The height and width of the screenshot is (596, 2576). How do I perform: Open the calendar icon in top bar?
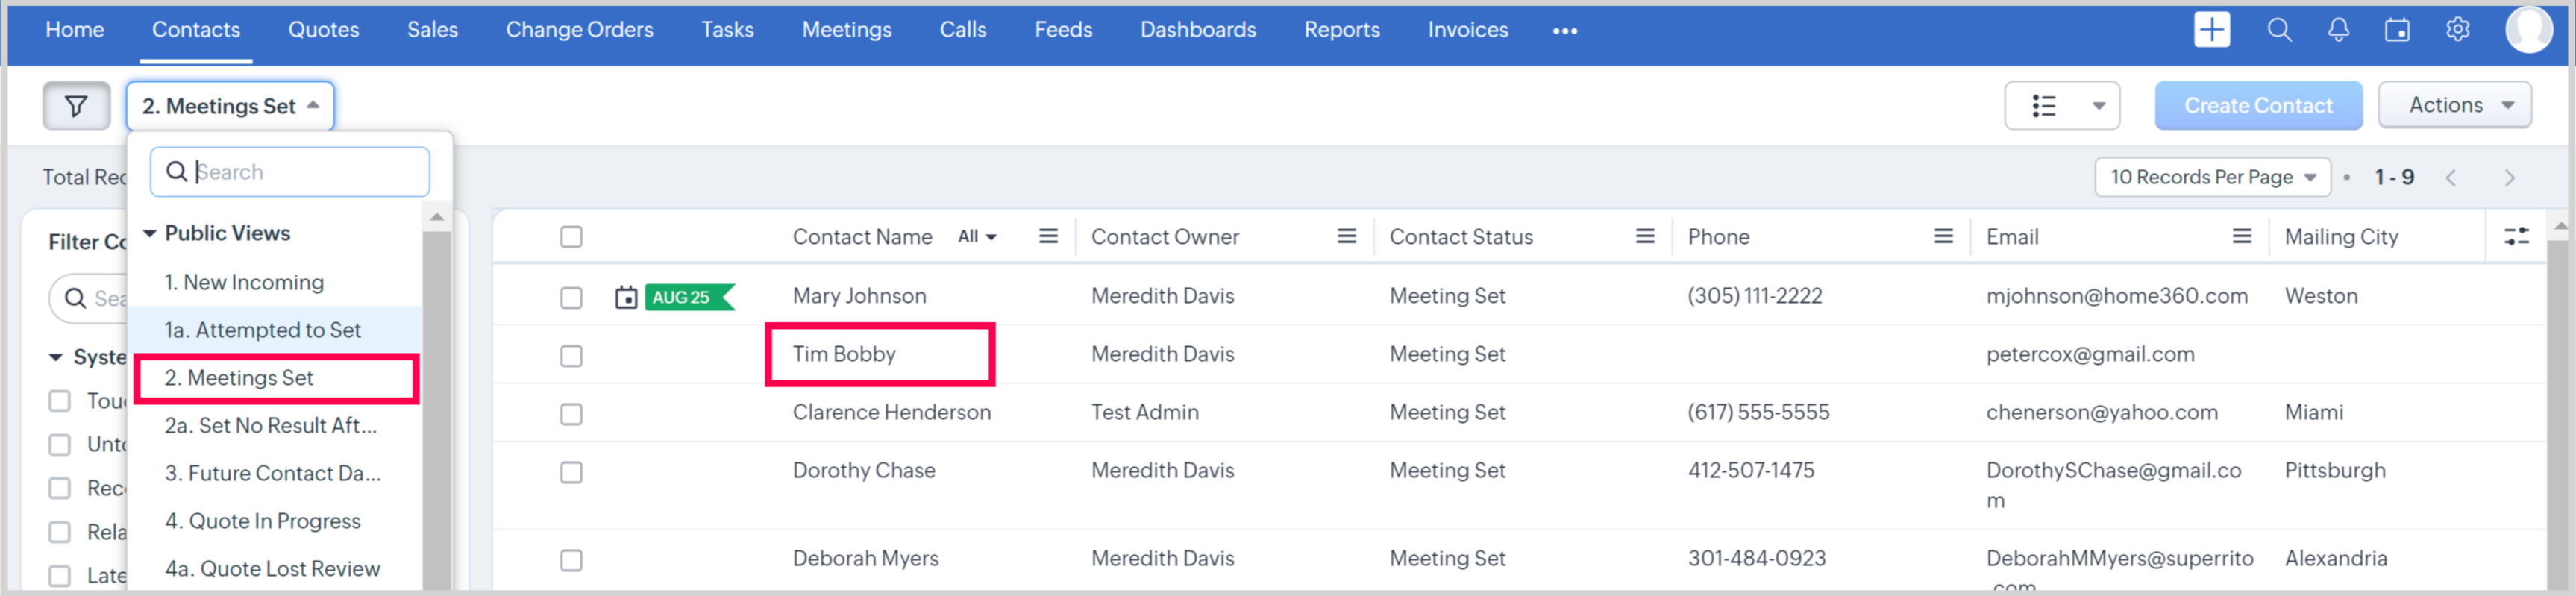[x=2397, y=30]
